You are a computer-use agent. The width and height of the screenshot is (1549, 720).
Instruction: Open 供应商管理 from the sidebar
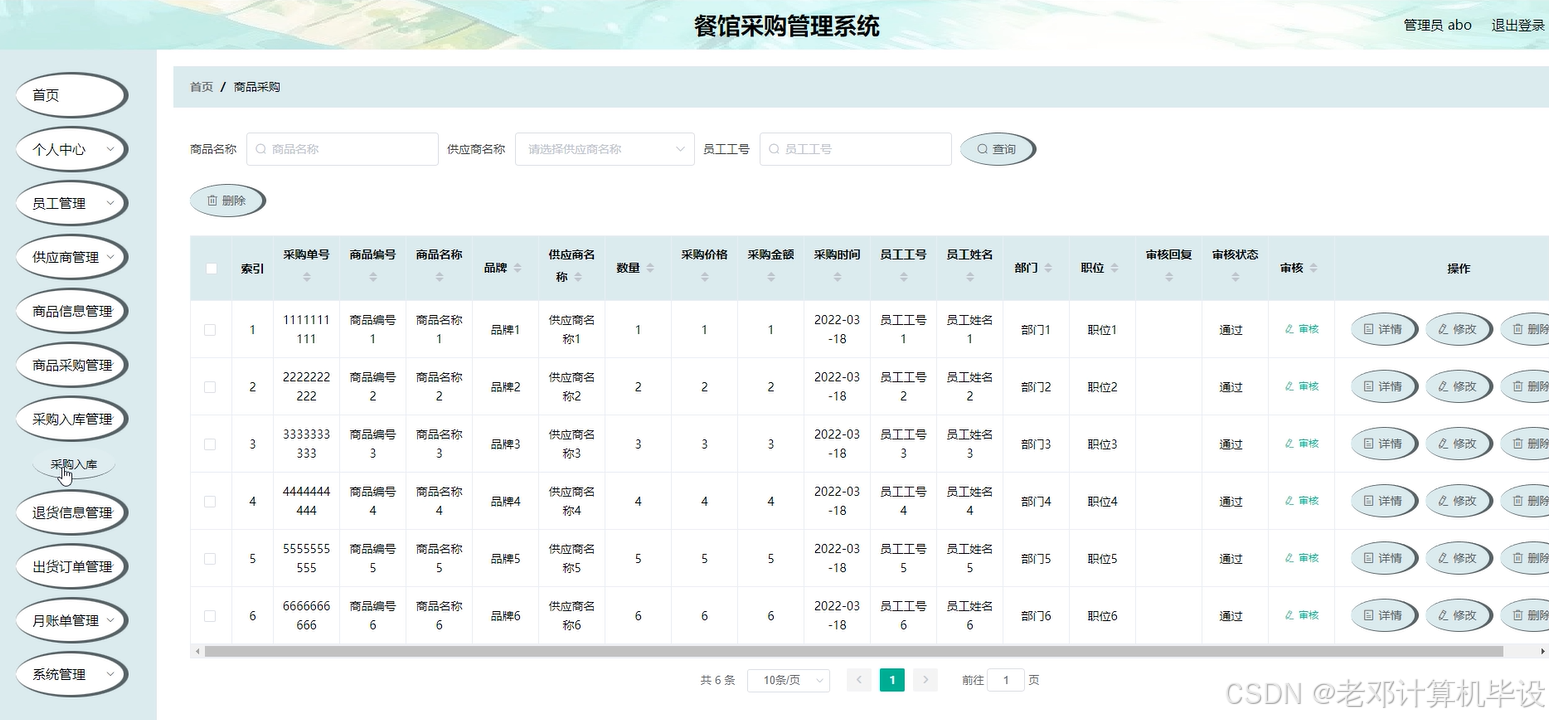click(x=71, y=256)
